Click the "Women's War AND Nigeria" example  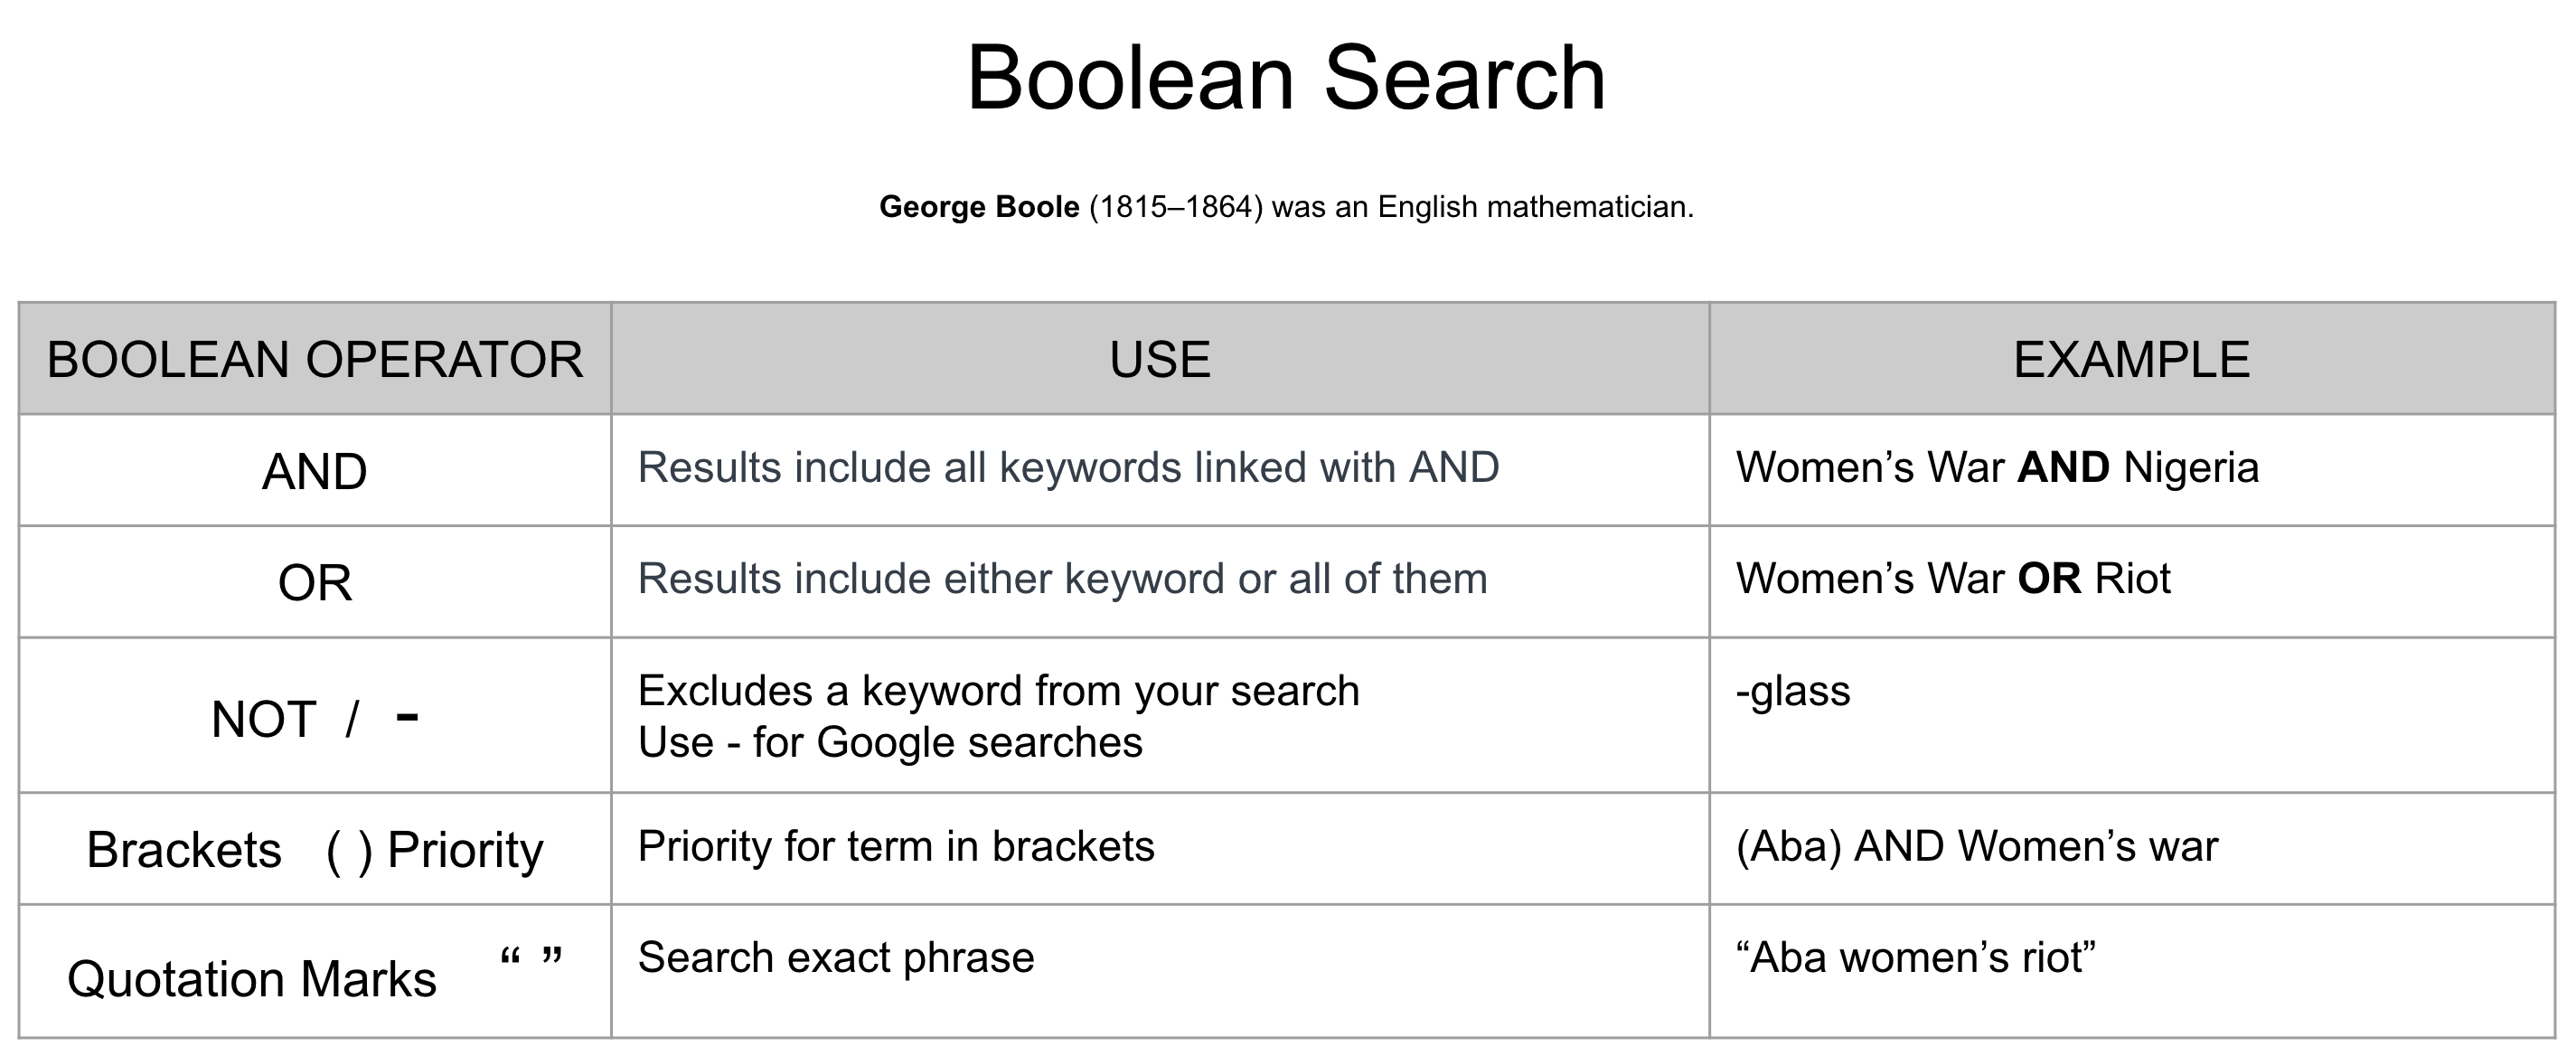[x=1997, y=468]
